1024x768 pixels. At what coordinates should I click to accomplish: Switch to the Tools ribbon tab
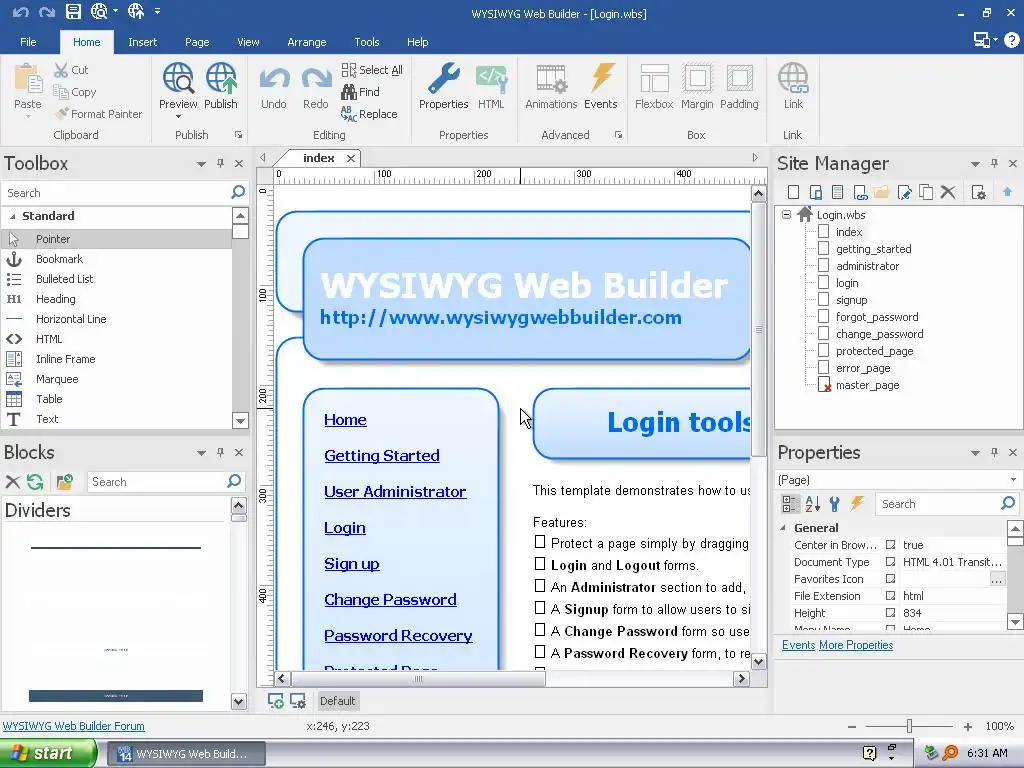[366, 42]
